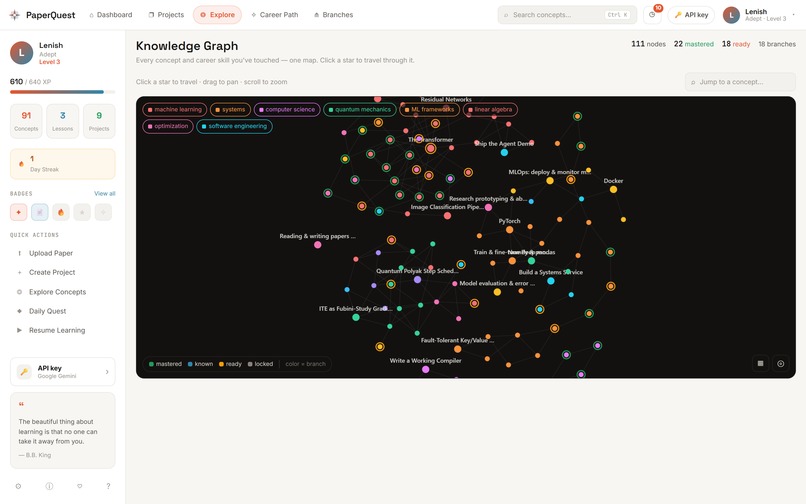Click the settings icon at sidebar bottom
The width and height of the screenshot is (806, 504).
19,486
